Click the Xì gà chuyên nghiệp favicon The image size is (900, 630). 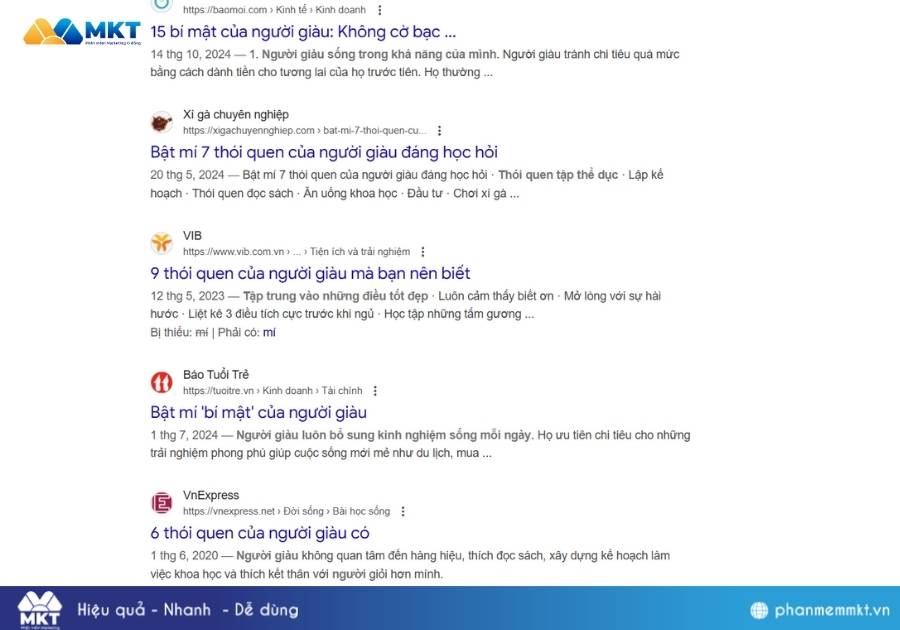[x=161, y=122]
